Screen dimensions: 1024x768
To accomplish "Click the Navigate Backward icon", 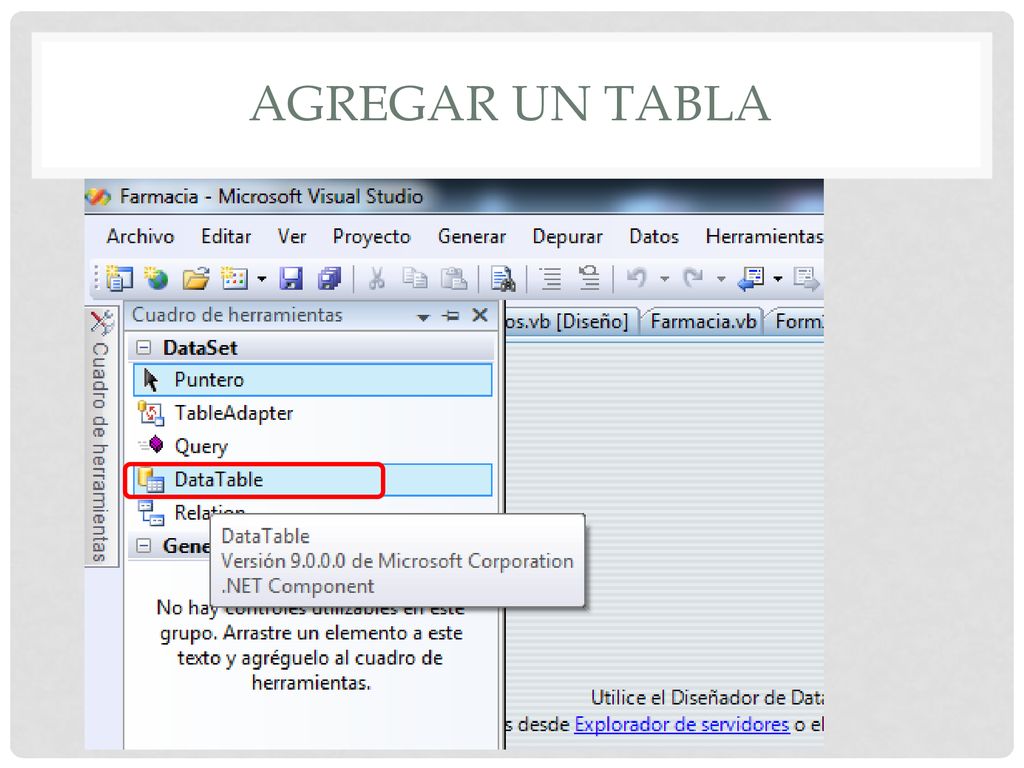I will point(750,279).
